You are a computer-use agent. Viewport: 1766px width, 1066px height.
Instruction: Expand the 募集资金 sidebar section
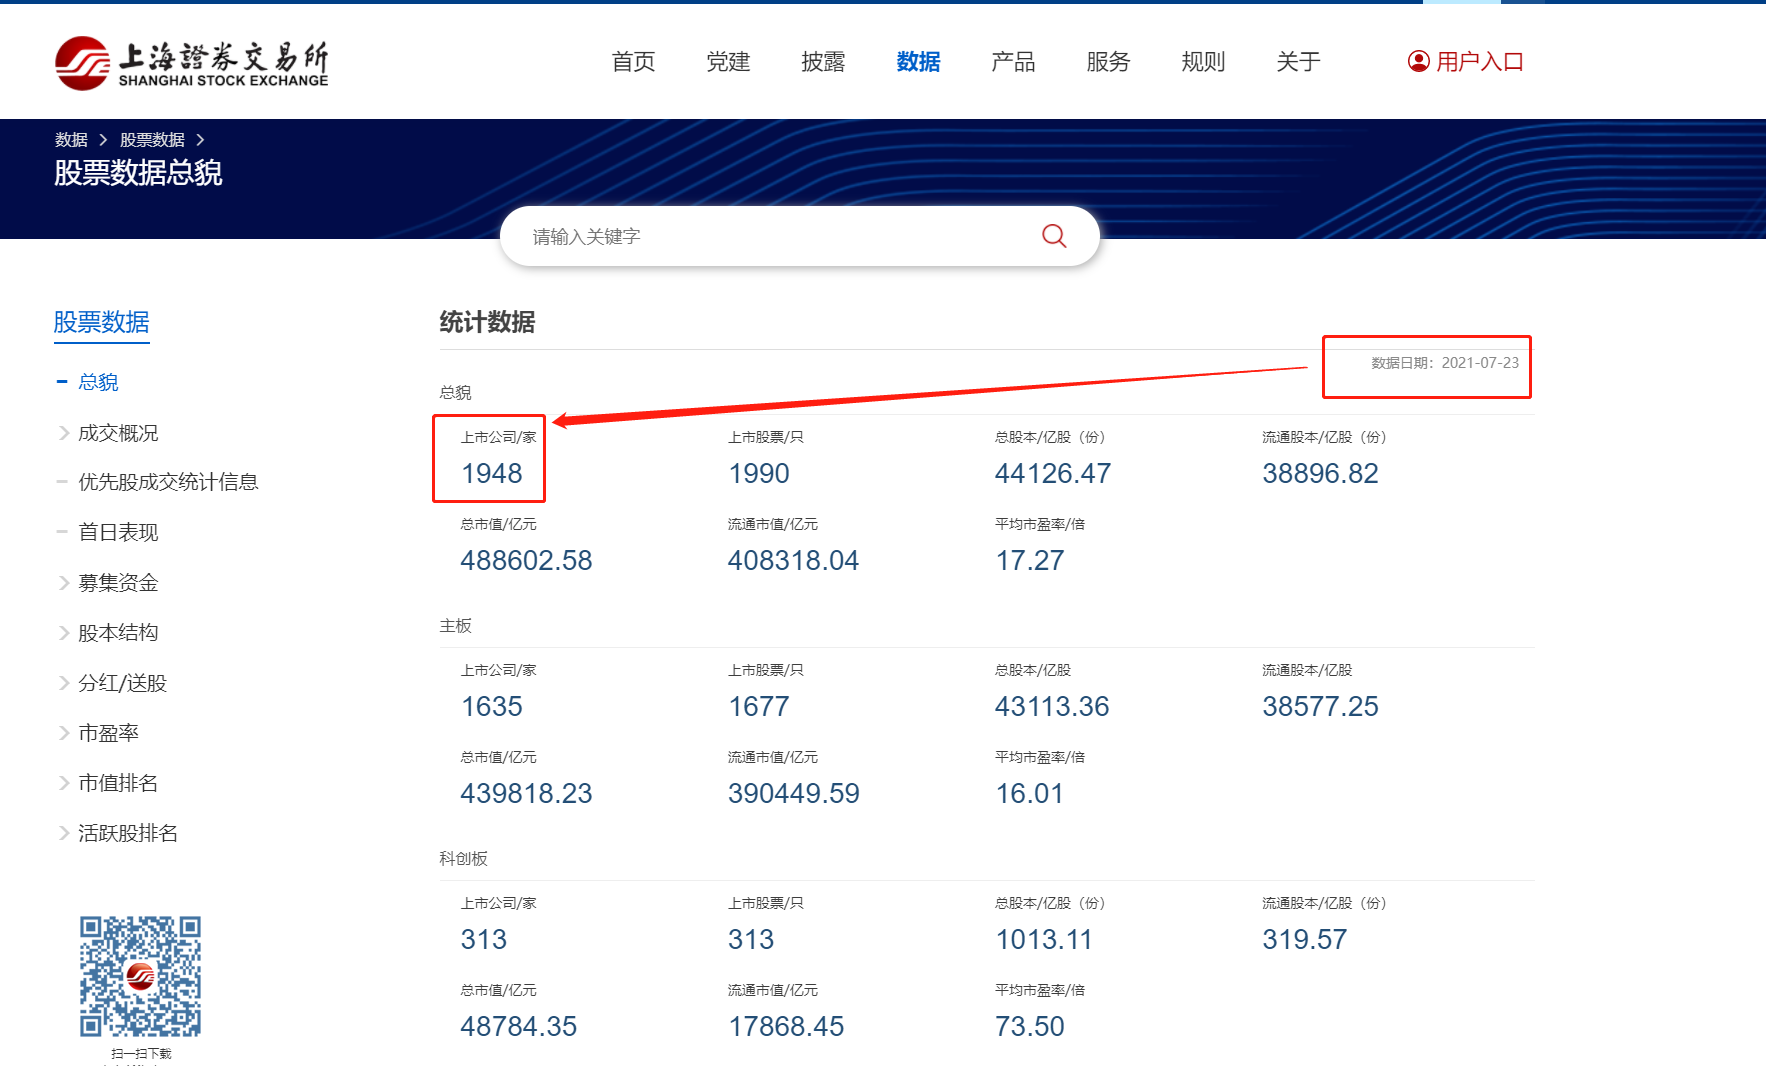[x=118, y=583]
